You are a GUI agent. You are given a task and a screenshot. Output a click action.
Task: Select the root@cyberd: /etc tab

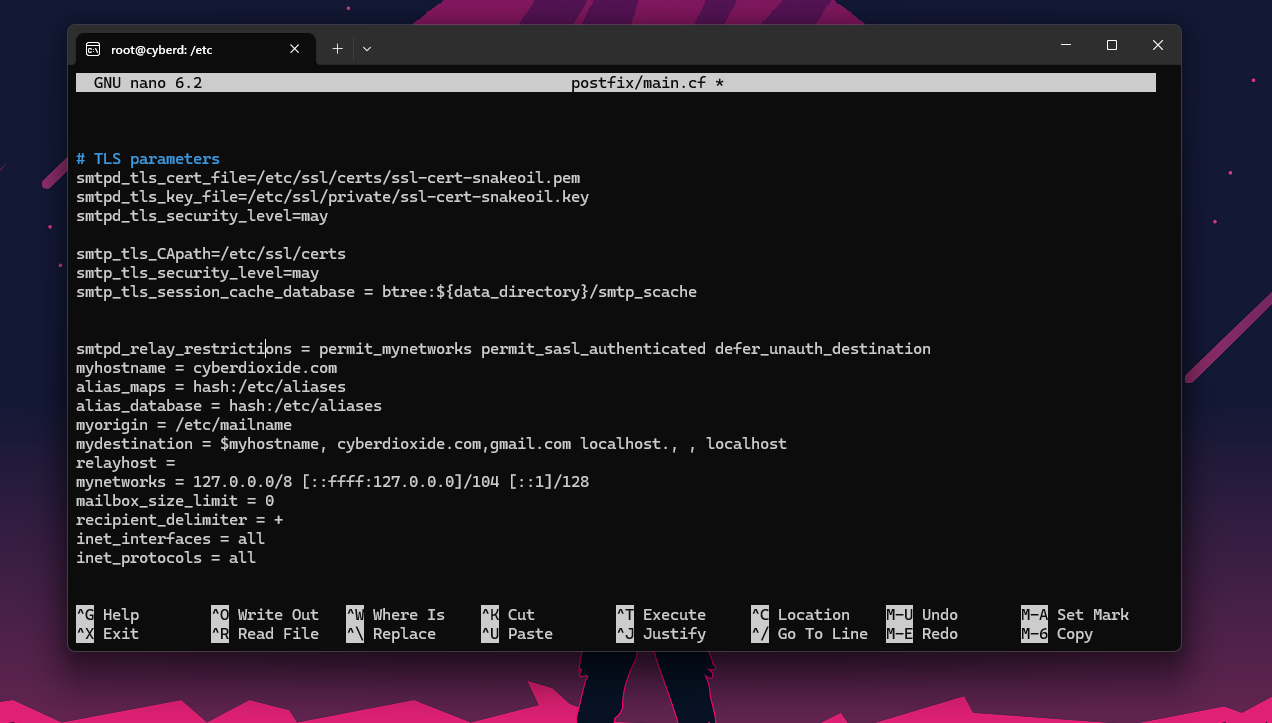click(x=196, y=48)
